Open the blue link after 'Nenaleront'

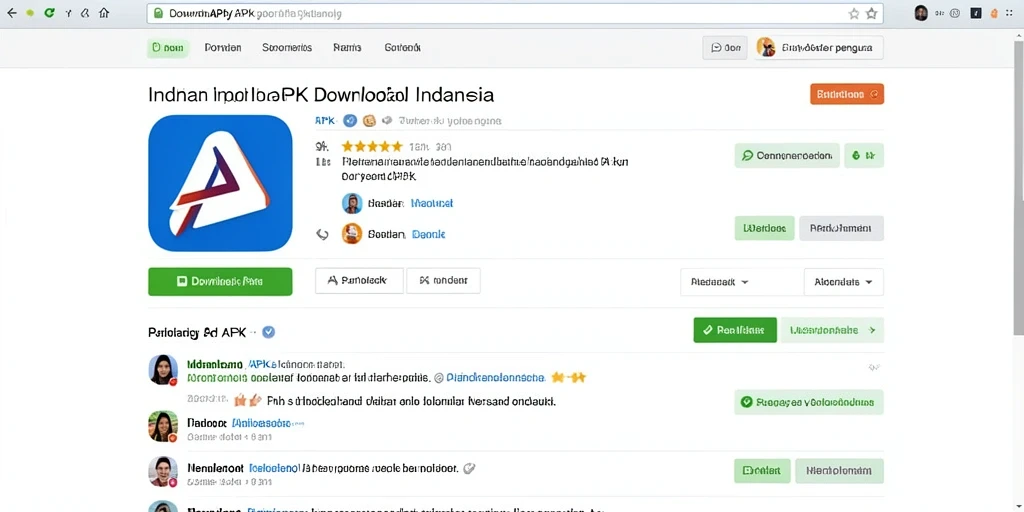pyautogui.click(x=274, y=468)
